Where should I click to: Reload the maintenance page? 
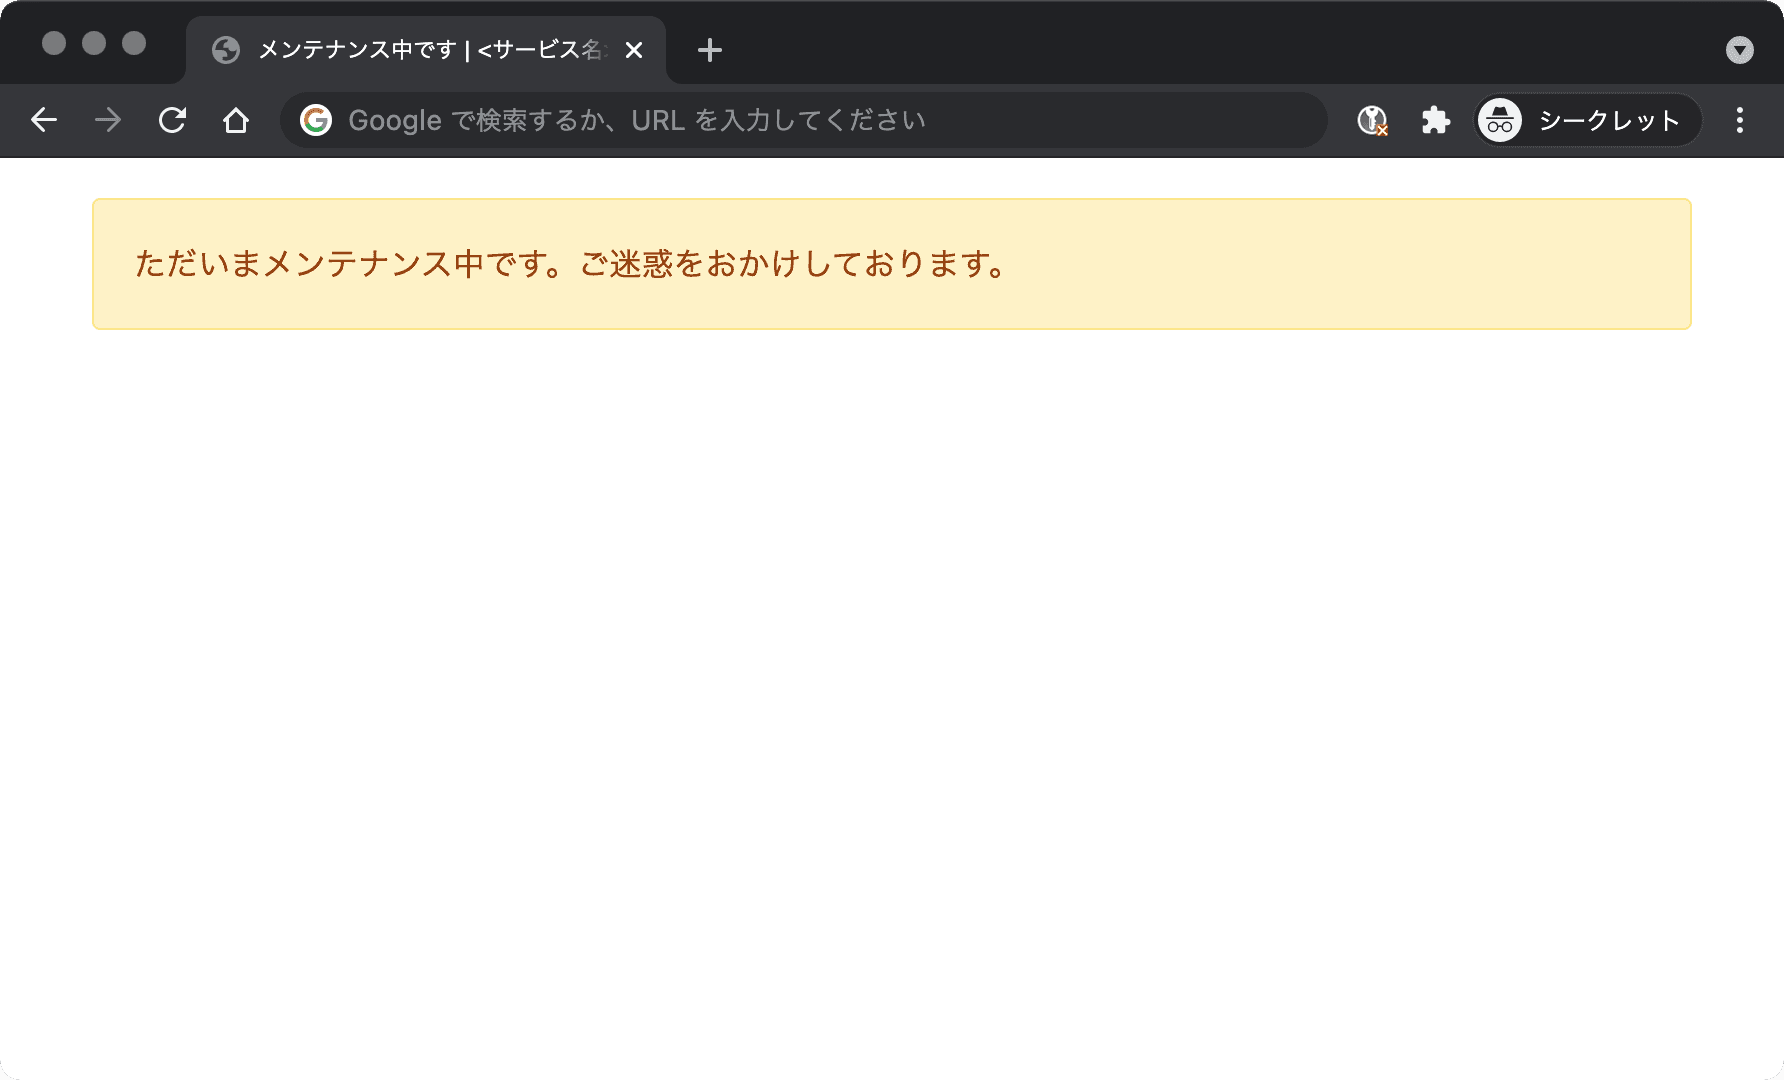pos(172,121)
